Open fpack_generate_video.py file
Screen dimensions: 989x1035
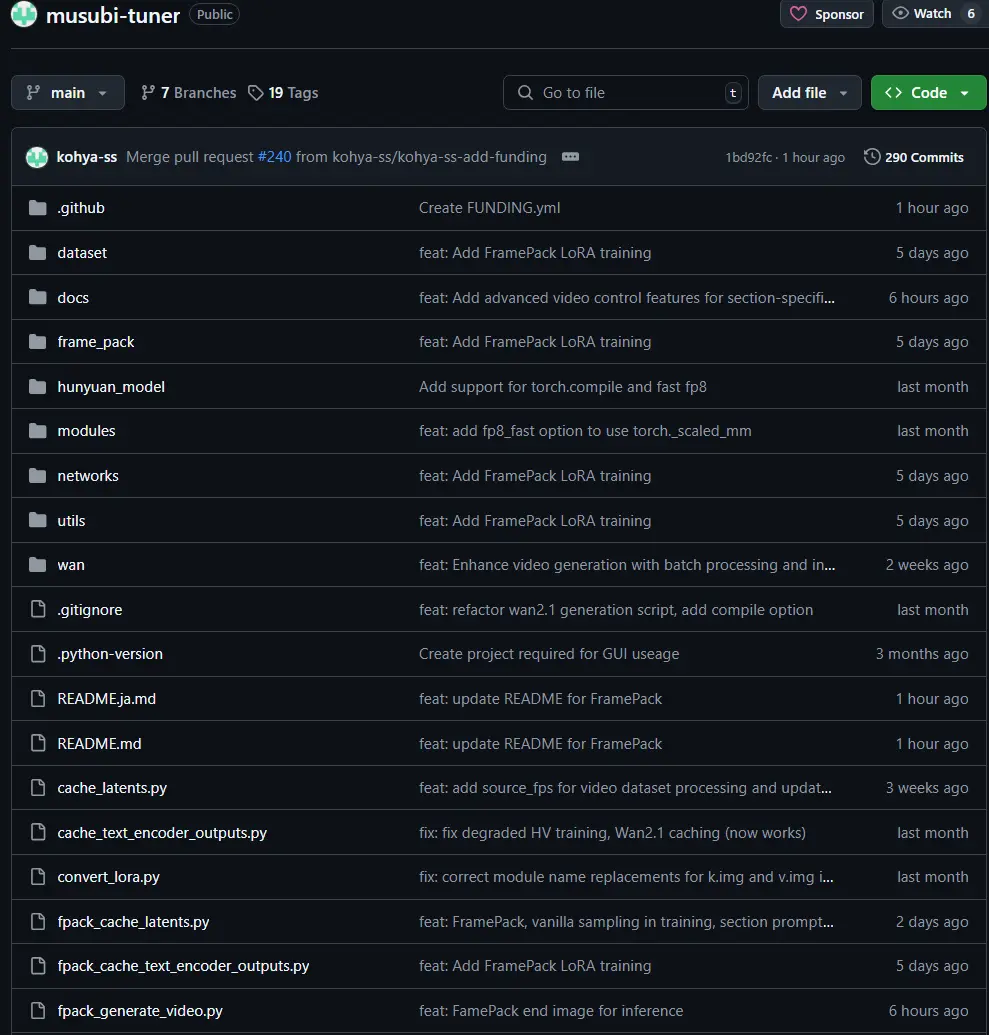(x=140, y=1011)
